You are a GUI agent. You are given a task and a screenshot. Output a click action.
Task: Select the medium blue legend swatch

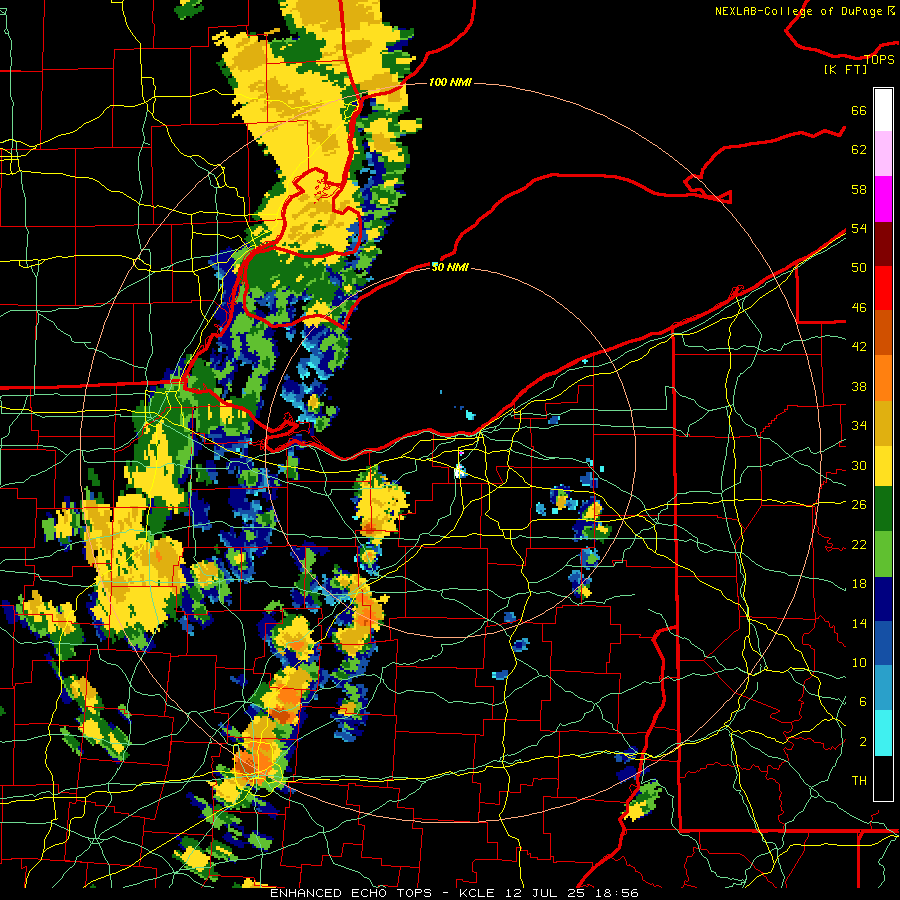[883, 643]
